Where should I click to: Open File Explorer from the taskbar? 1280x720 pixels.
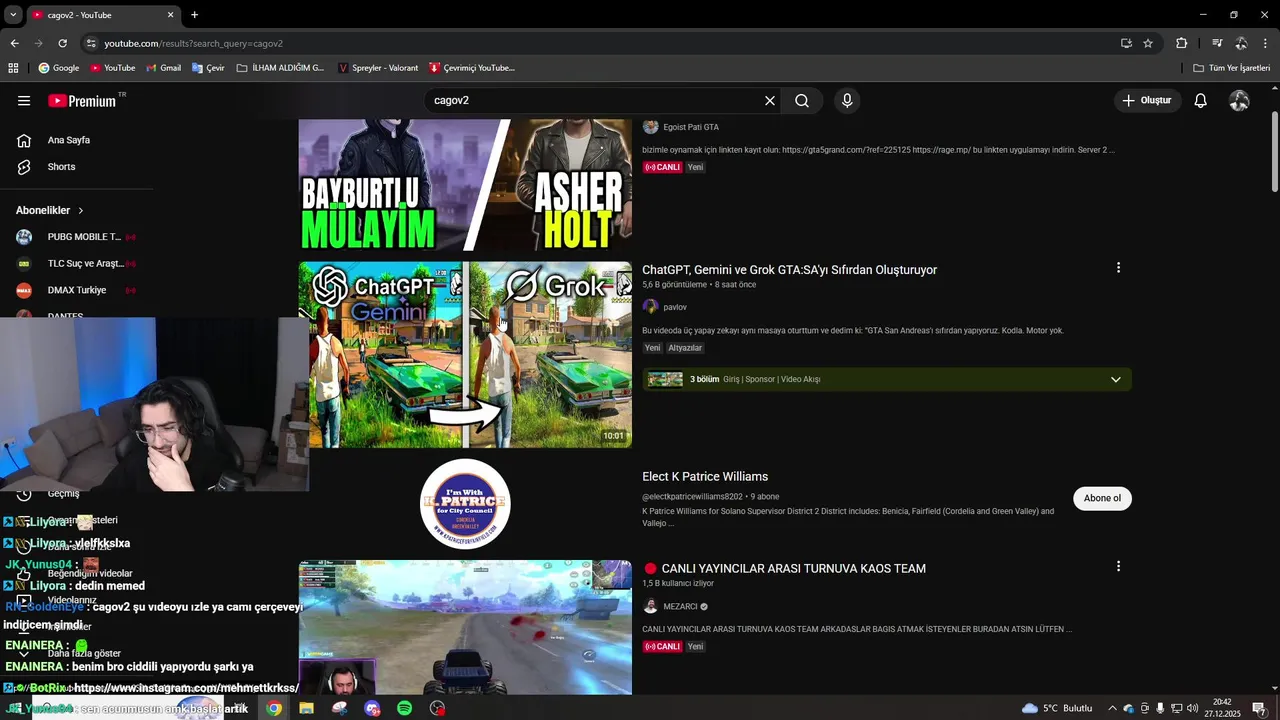coord(306,708)
